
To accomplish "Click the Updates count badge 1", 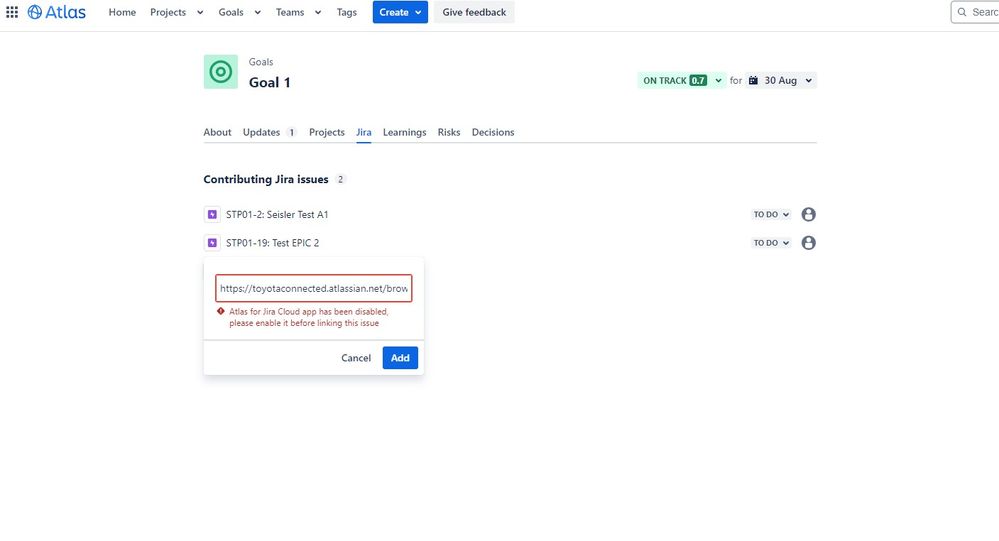I will (x=291, y=133).
